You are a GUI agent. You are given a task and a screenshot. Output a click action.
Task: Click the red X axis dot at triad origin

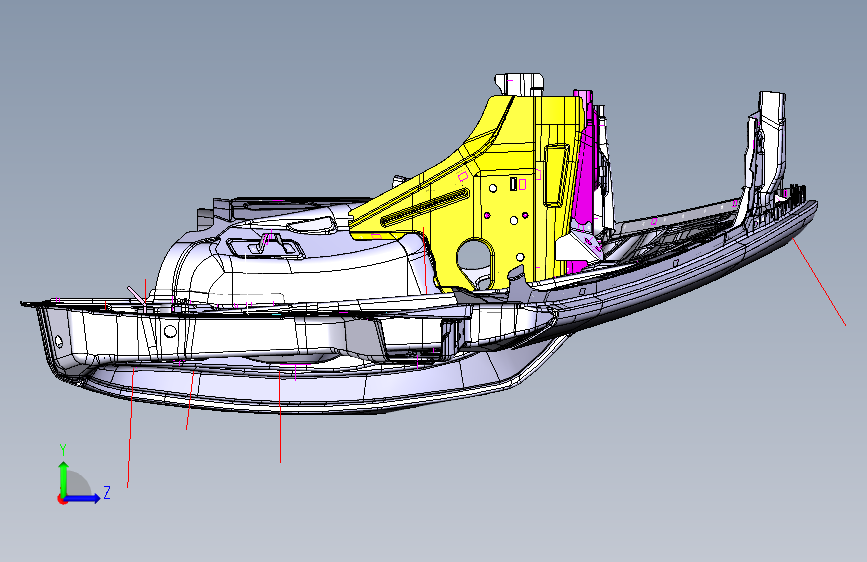coord(61,499)
